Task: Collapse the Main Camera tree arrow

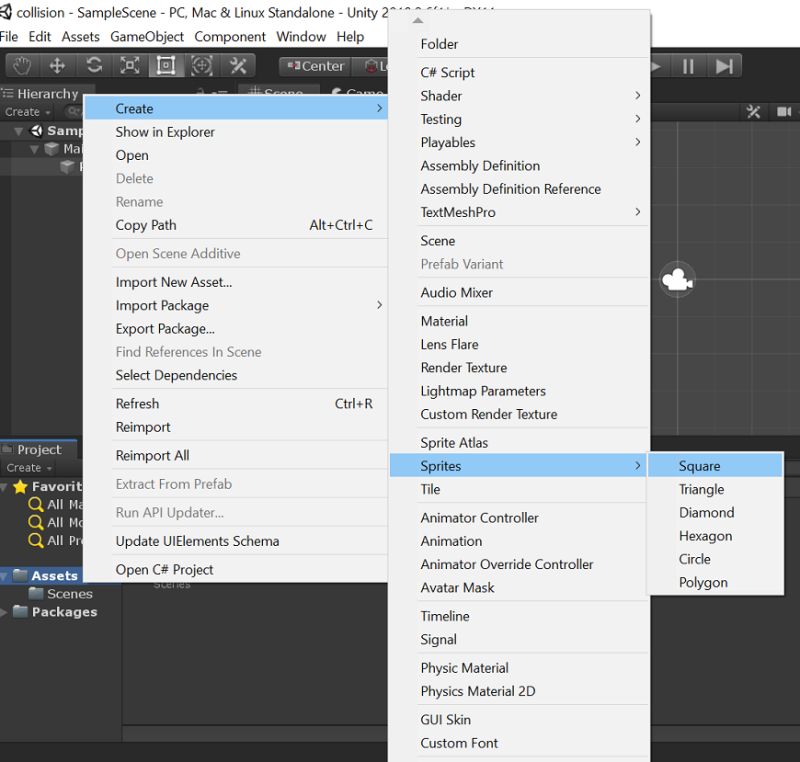Action: click(35, 149)
